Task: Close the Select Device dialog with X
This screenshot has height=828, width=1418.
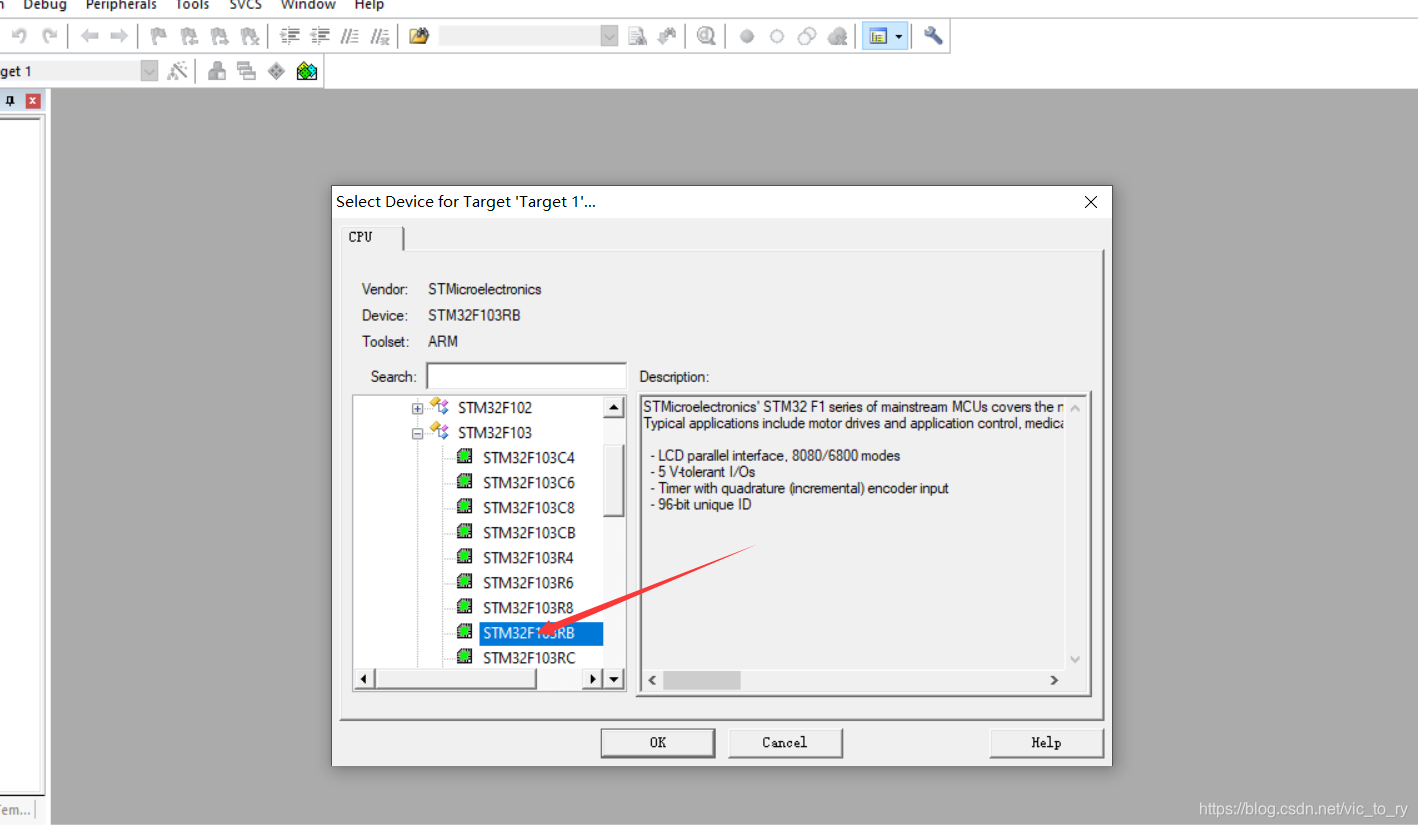Action: [1091, 202]
